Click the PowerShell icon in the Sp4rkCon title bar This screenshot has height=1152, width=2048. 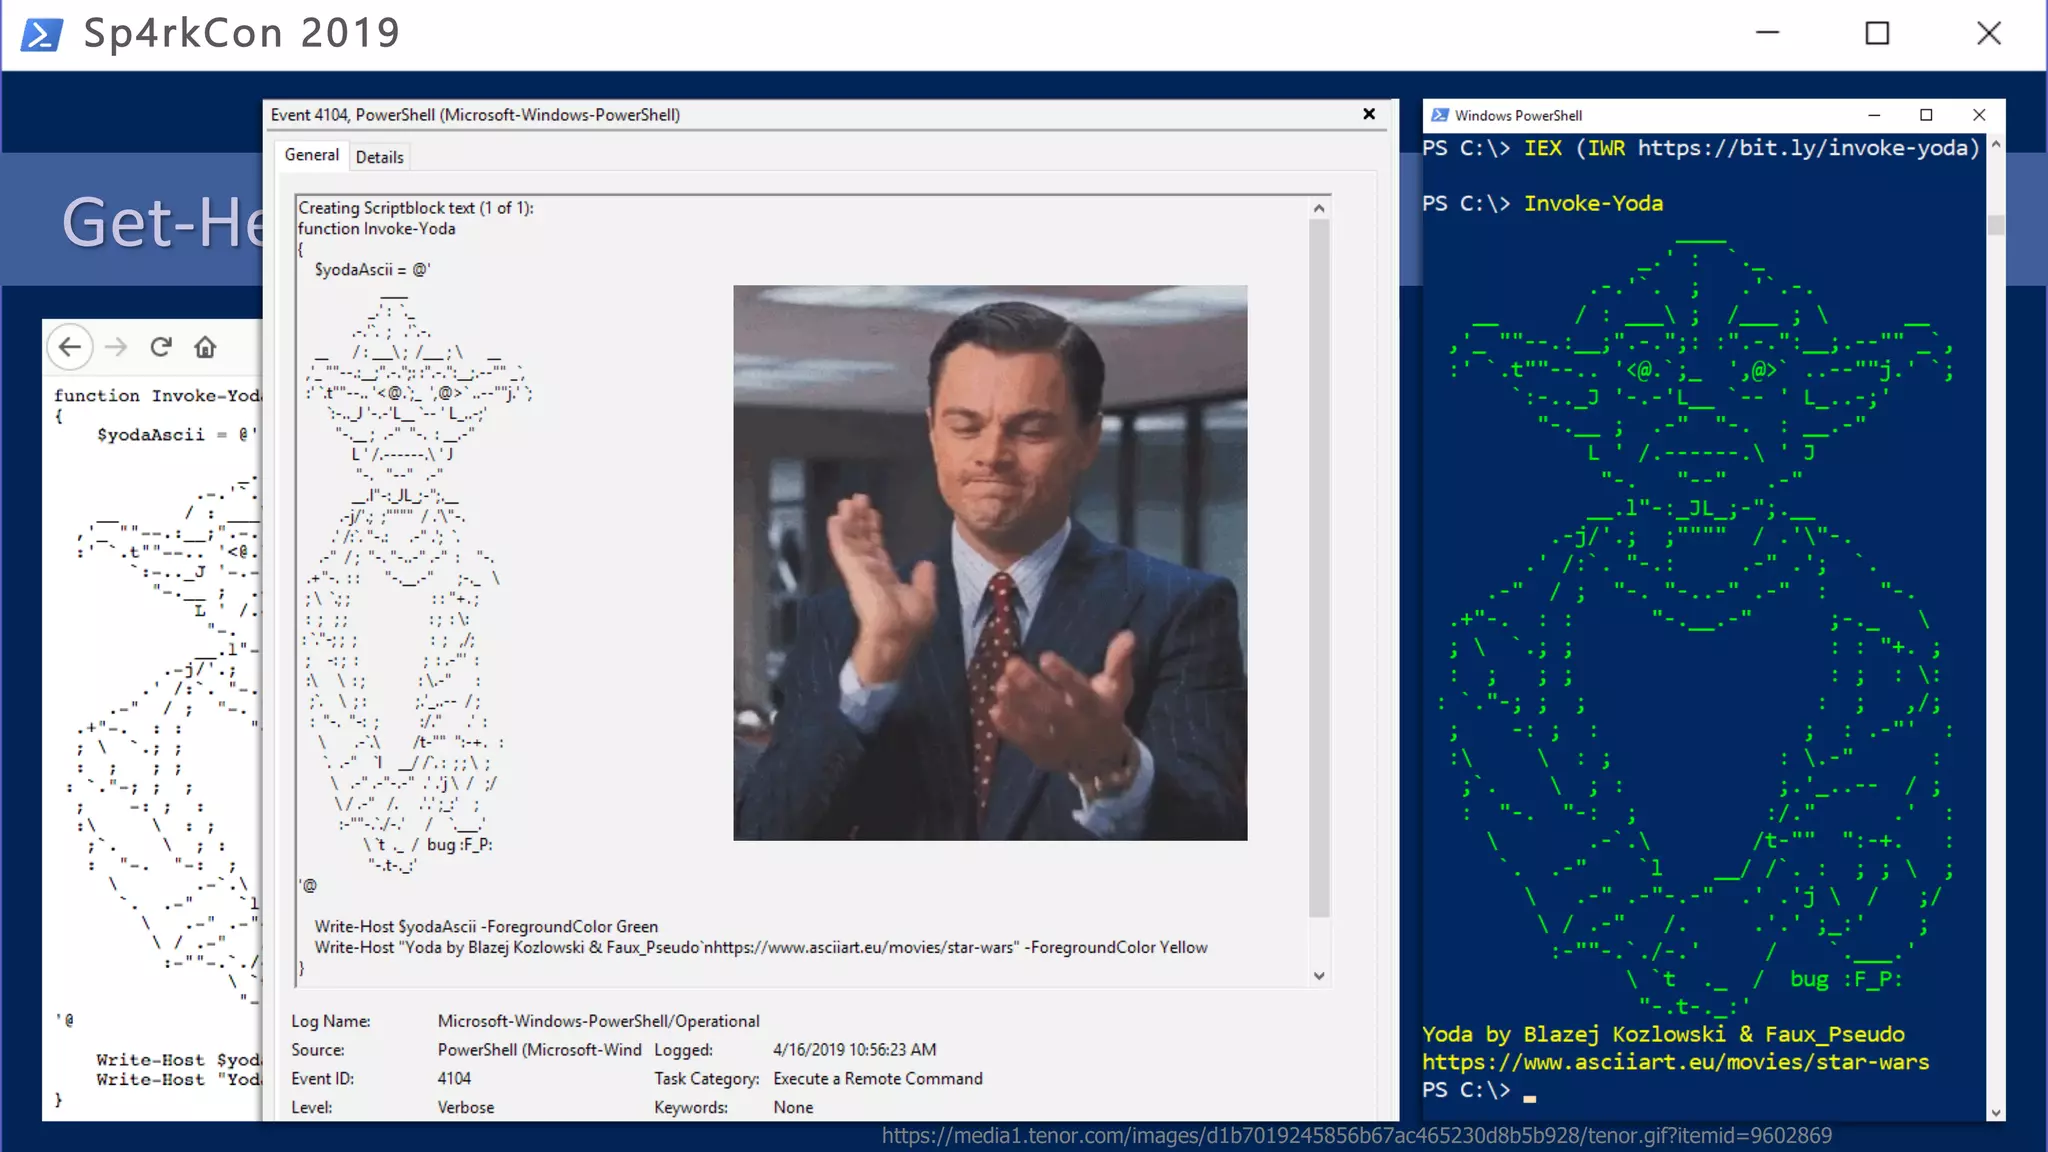(42, 34)
